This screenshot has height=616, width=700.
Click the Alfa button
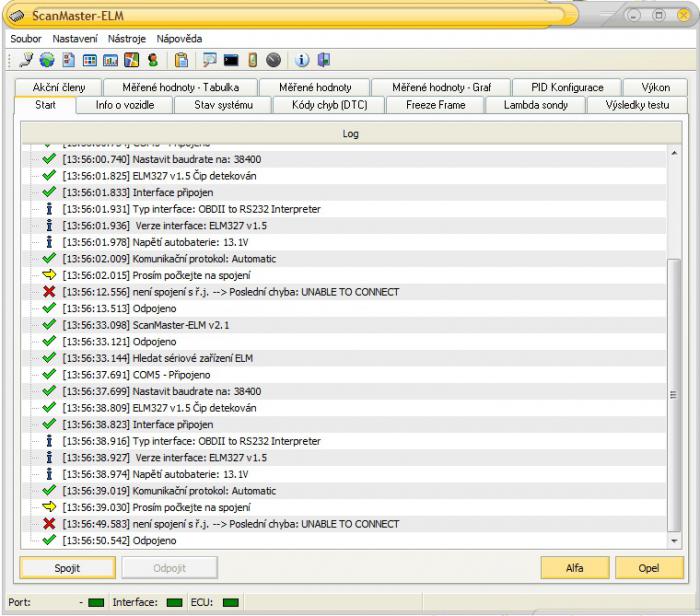point(573,568)
